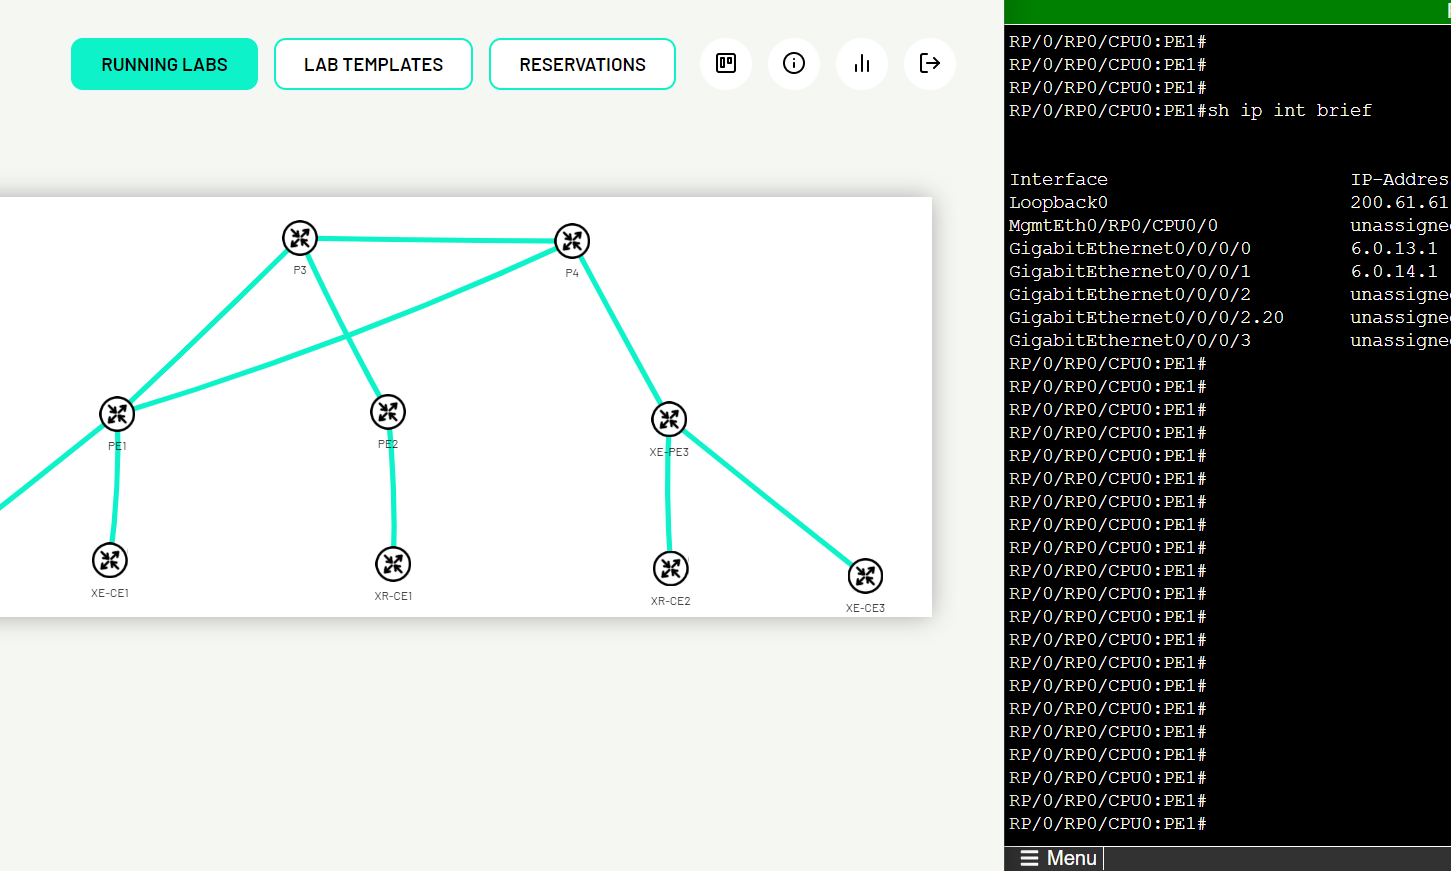The width and height of the screenshot is (1451, 871).
Task: Select the XE-CE1 router node
Action: 110,560
